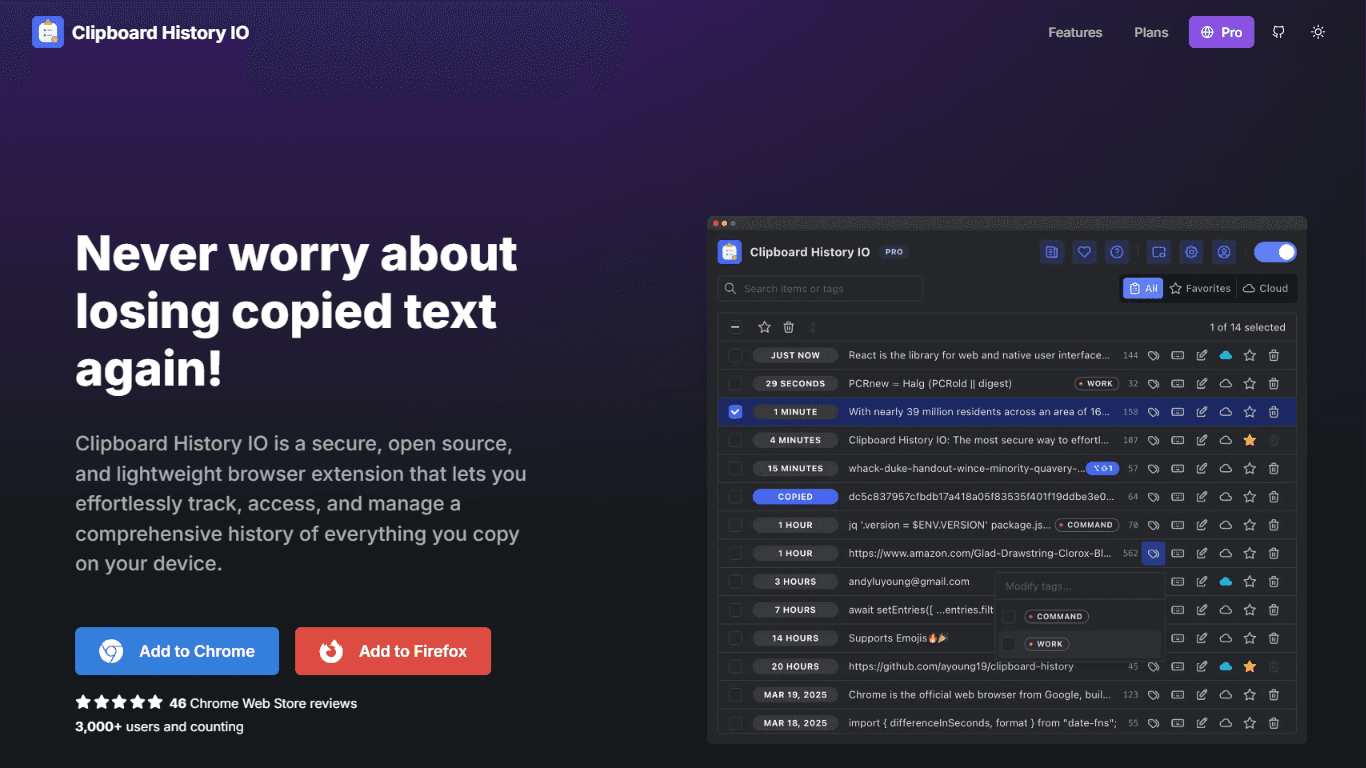This screenshot has height=768, width=1366.
Task: Click the WORK tag on the PCRnew row
Action: coord(1096,383)
